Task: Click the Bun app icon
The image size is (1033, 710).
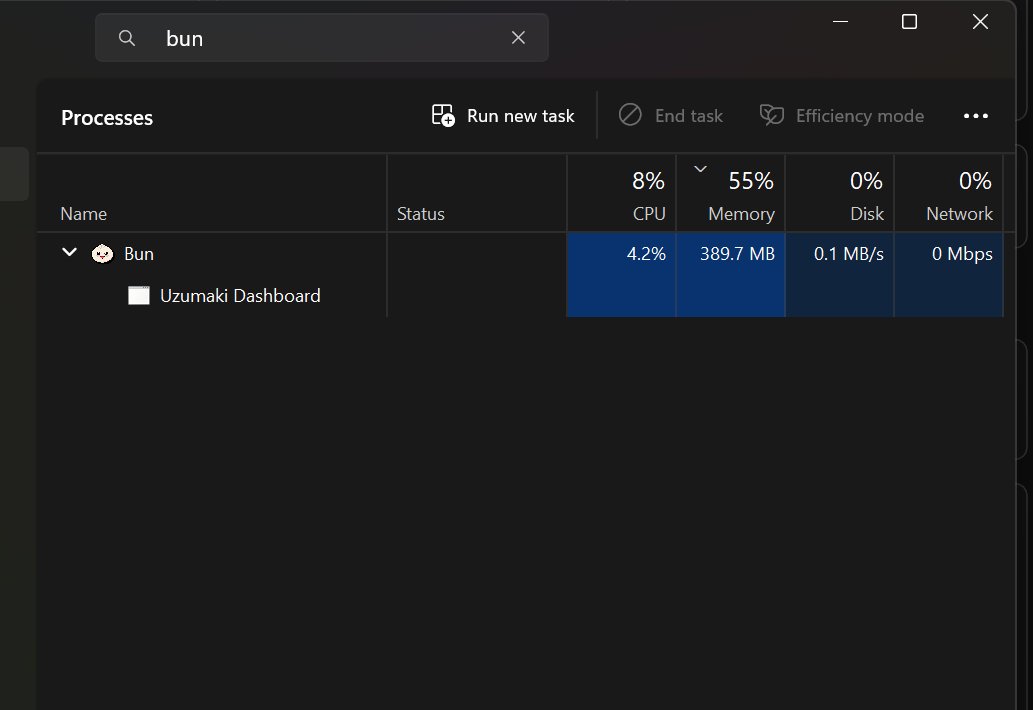Action: pyautogui.click(x=102, y=254)
